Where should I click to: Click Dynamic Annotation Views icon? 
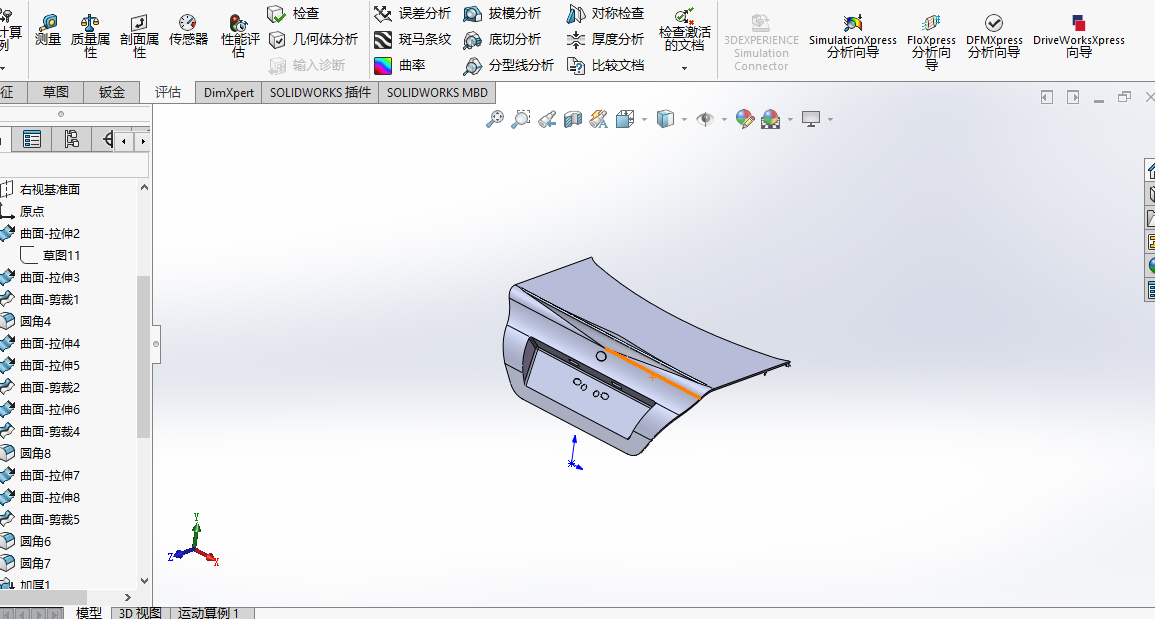(598, 119)
